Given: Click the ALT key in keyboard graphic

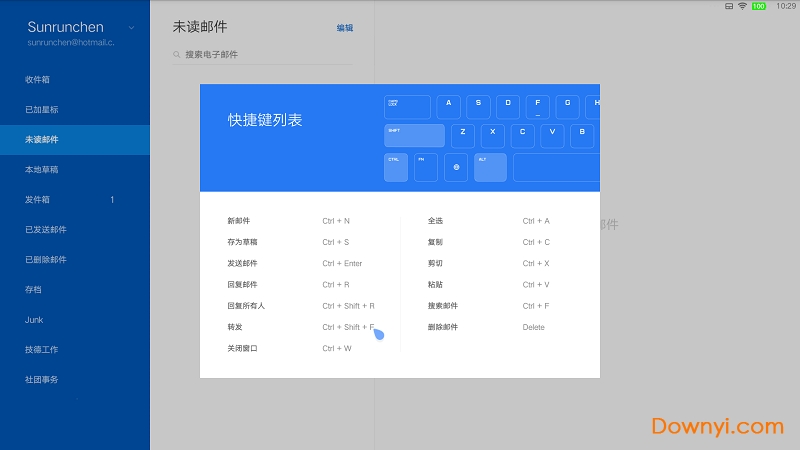Looking at the screenshot, I should coord(490,167).
